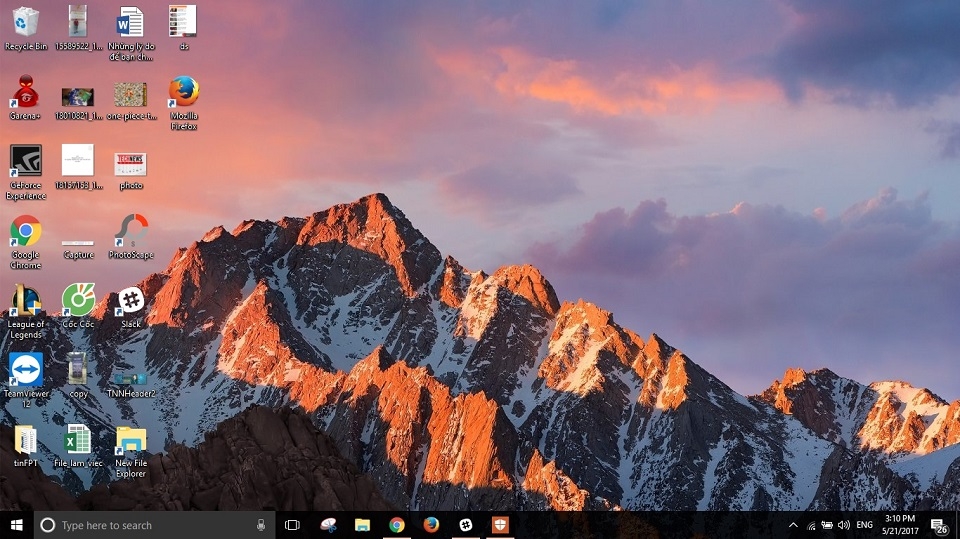Select the one-piece-t image file
960x539 pixels.
pos(131,101)
